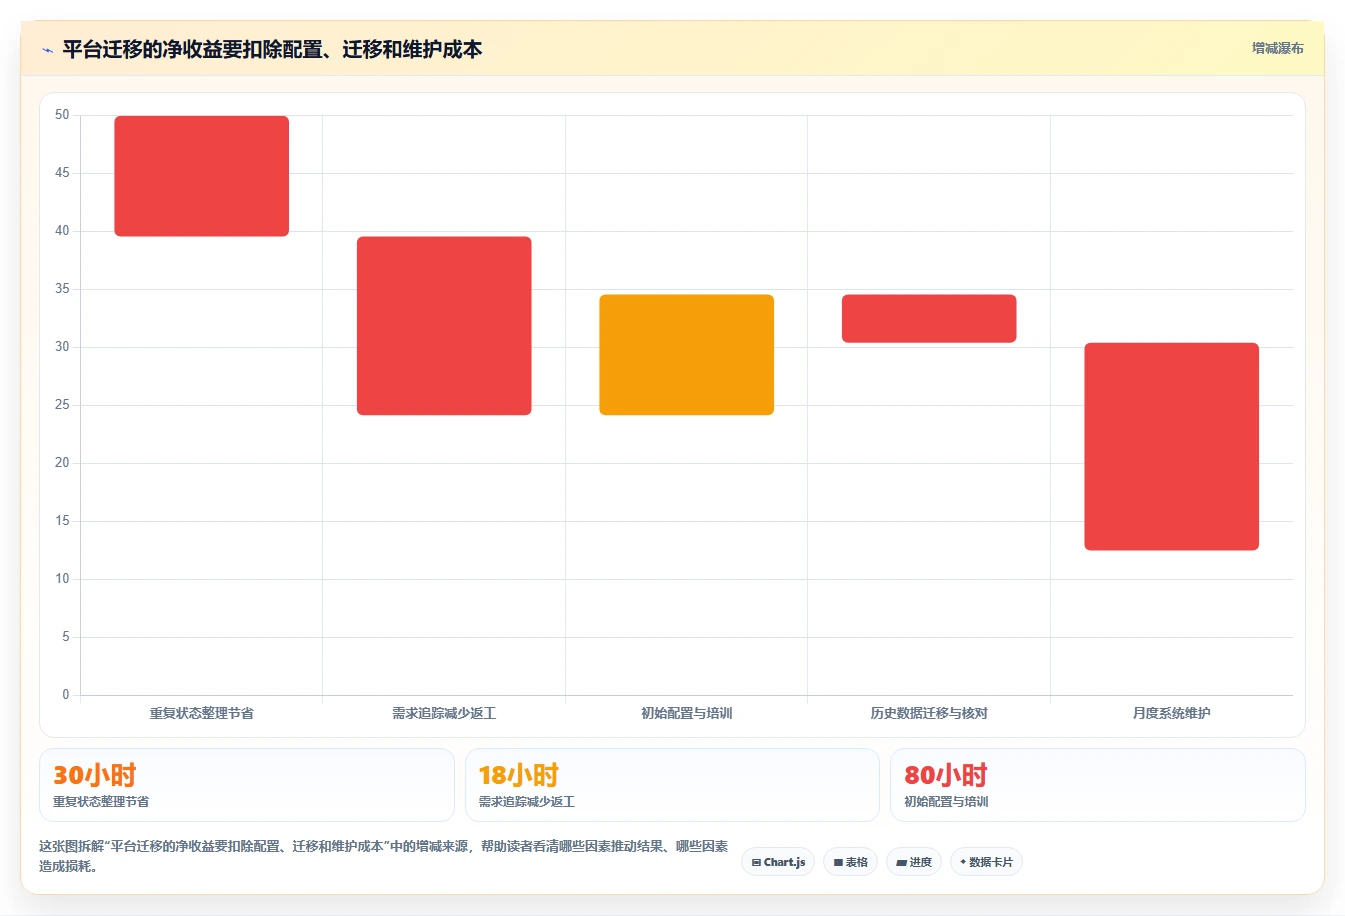Screen dimensions: 1345x916
Task: Click the red bar for 需求追踪减少返工
Action: (x=444, y=326)
